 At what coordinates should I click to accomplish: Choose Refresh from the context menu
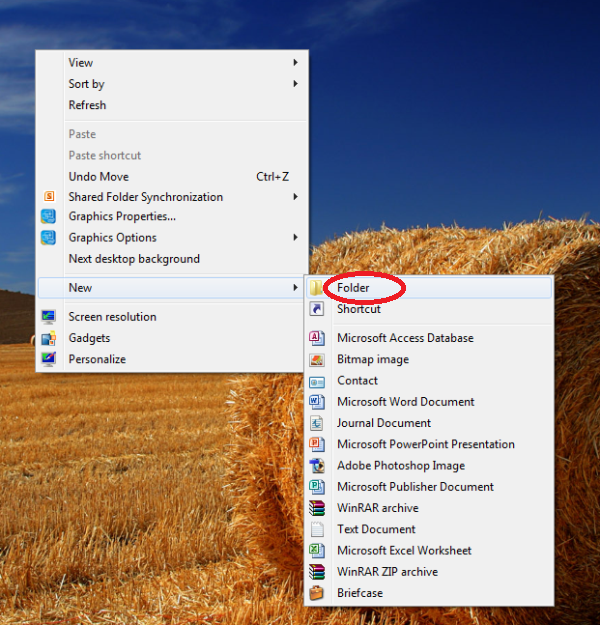pos(171,105)
